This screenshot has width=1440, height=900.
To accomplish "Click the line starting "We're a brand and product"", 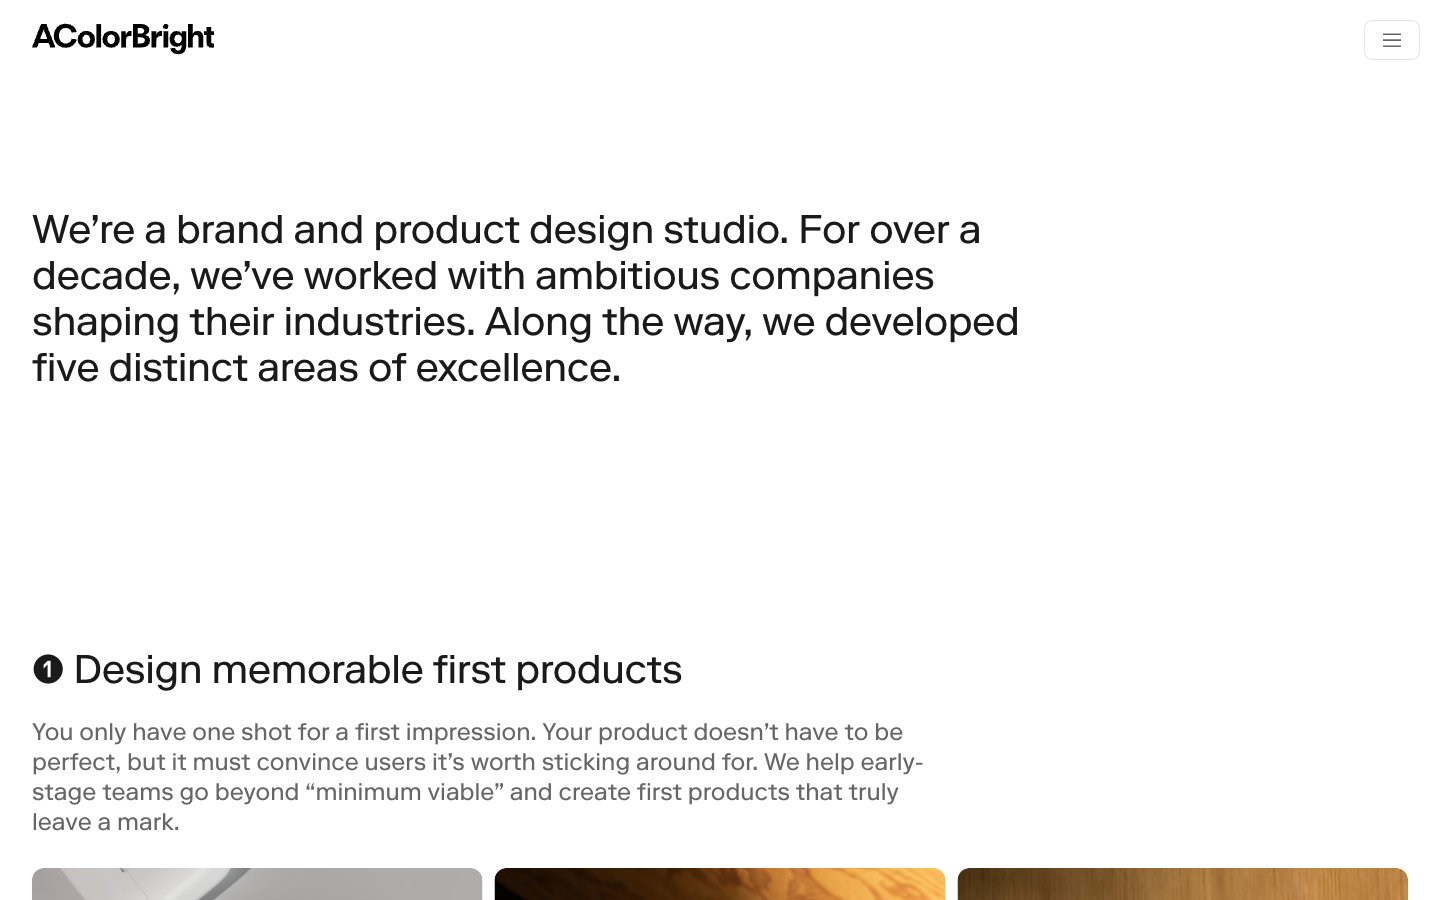I will [x=506, y=230].
